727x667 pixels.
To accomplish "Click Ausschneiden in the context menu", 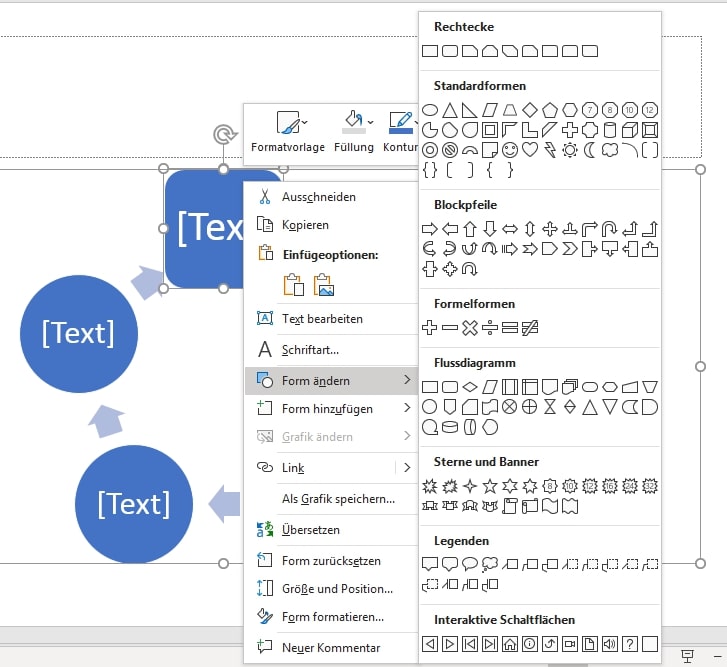I will [x=318, y=197].
